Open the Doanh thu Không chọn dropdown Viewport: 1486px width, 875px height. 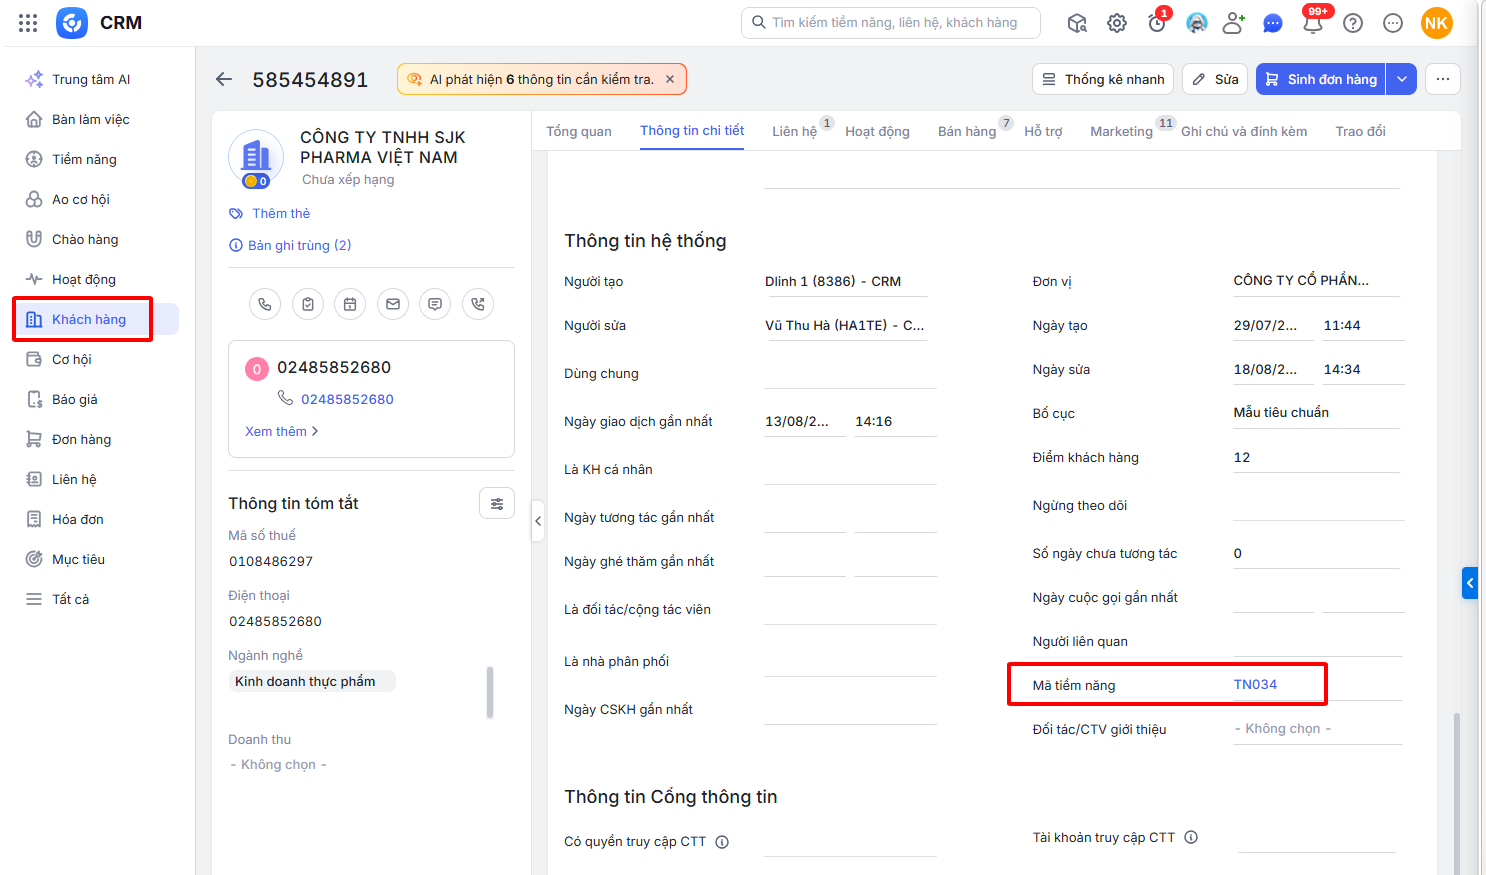coord(279,765)
